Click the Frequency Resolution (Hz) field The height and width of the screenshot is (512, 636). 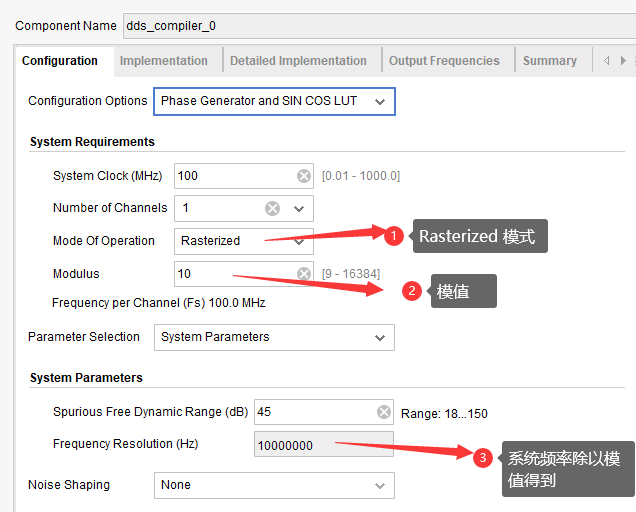tap(324, 445)
